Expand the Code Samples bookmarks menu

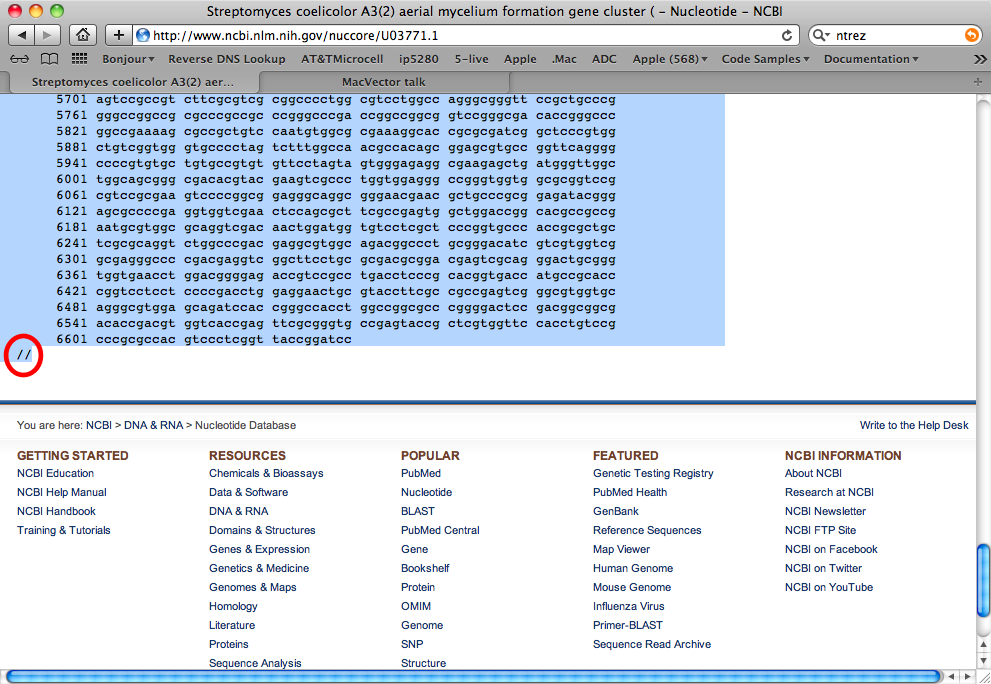(x=765, y=59)
